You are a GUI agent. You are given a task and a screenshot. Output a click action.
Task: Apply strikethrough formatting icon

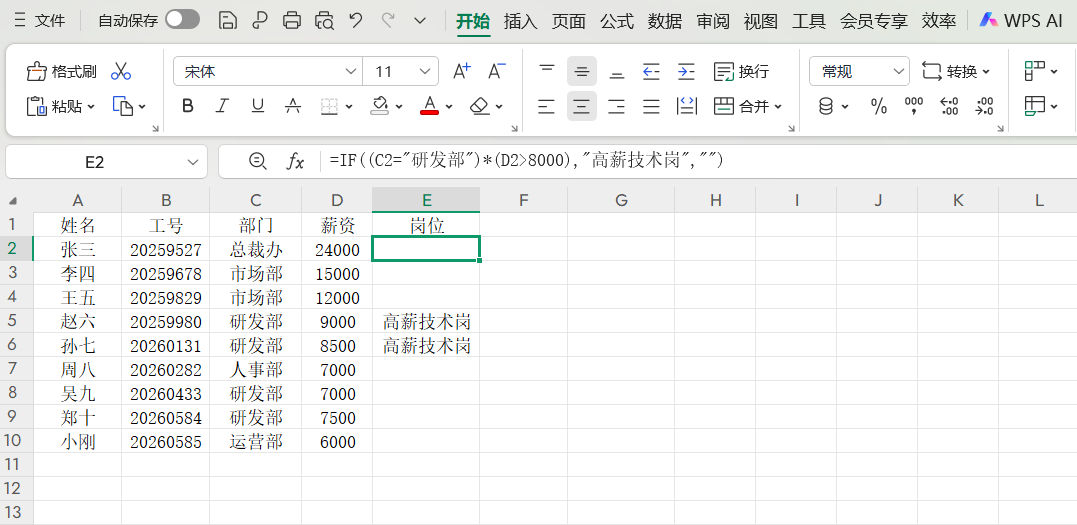coord(293,106)
